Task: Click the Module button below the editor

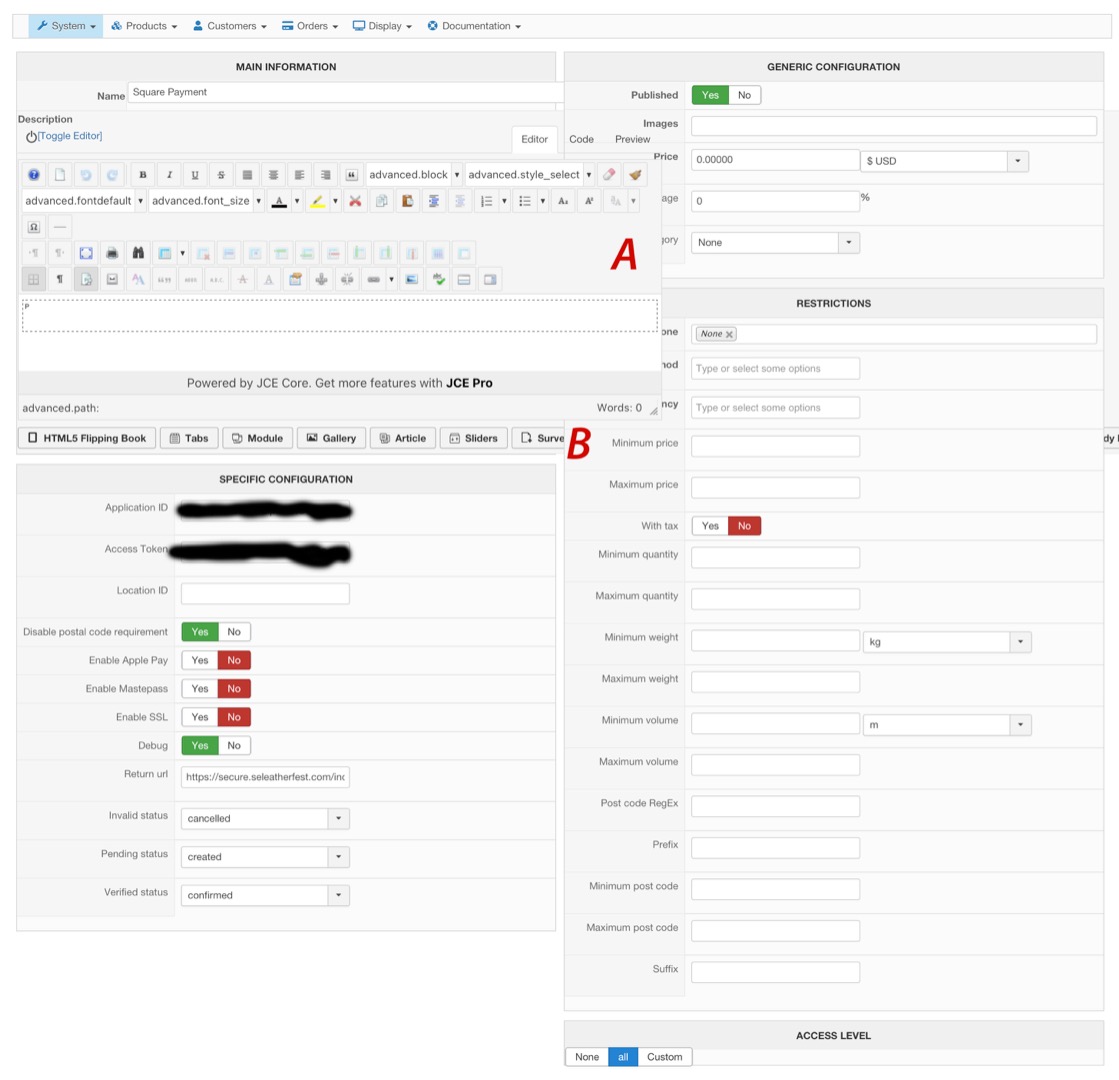Action: pyautogui.click(x=258, y=438)
